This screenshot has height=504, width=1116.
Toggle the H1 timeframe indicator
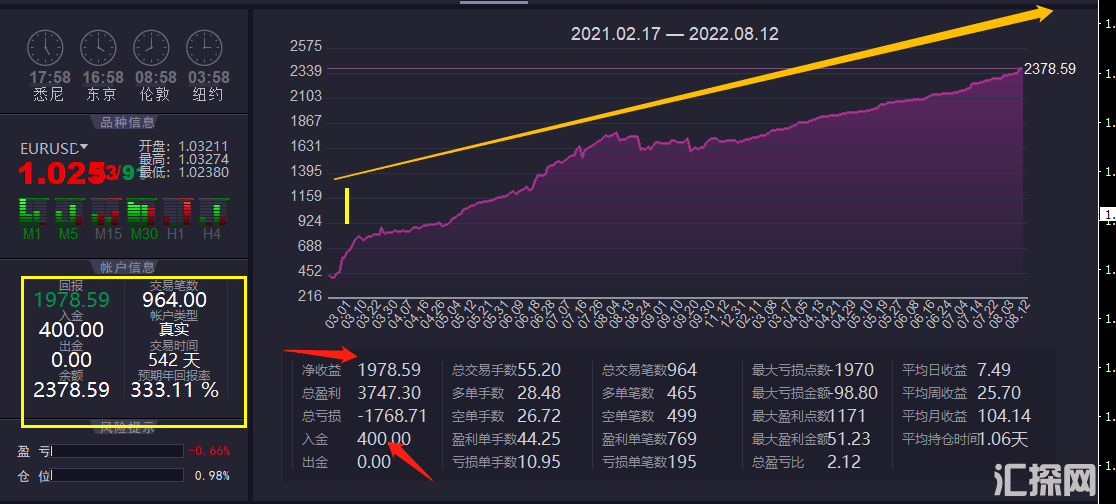pos(176,211)
